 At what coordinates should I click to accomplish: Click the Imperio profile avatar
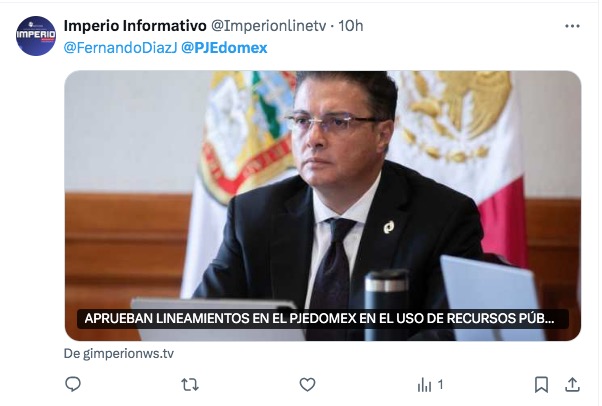click(36, 36)
